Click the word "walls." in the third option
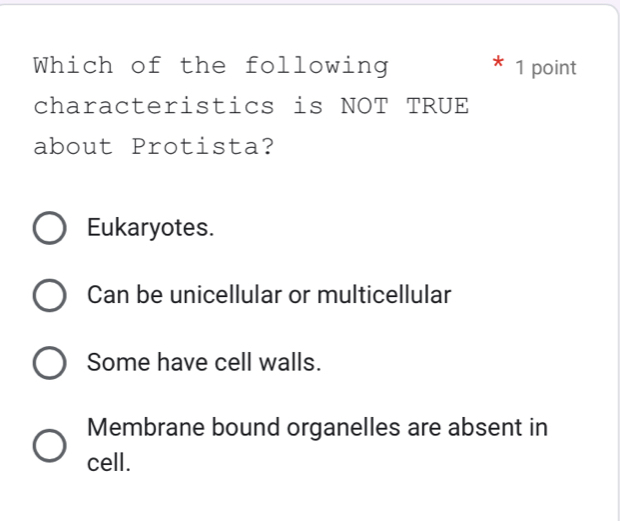Image resolution: width=620 pixels, height=521 pixels. pyautogui.click(x=291, y=363)
